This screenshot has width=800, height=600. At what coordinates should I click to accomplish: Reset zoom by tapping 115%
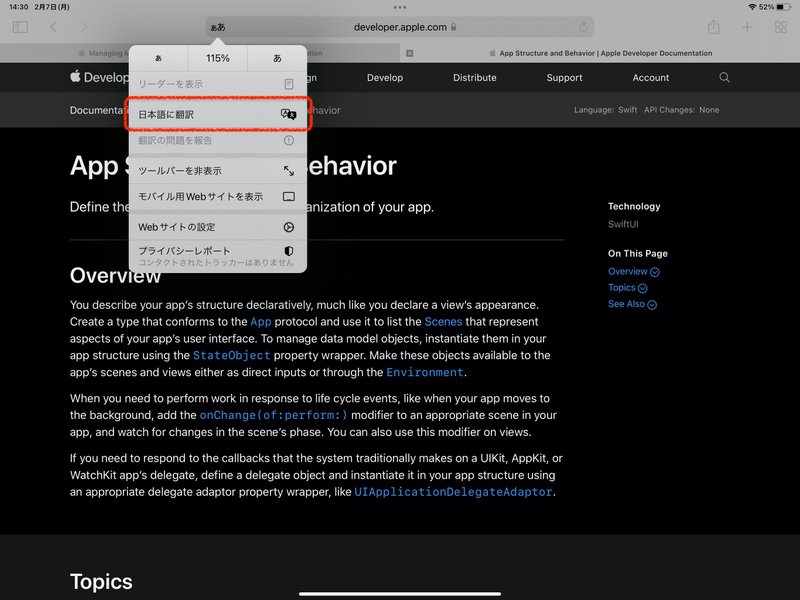(218, 58)
